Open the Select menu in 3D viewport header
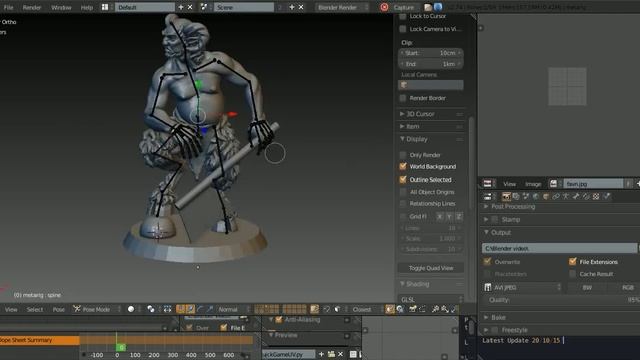This screenshot has height=360, width=640. click(x=35, y=309)
